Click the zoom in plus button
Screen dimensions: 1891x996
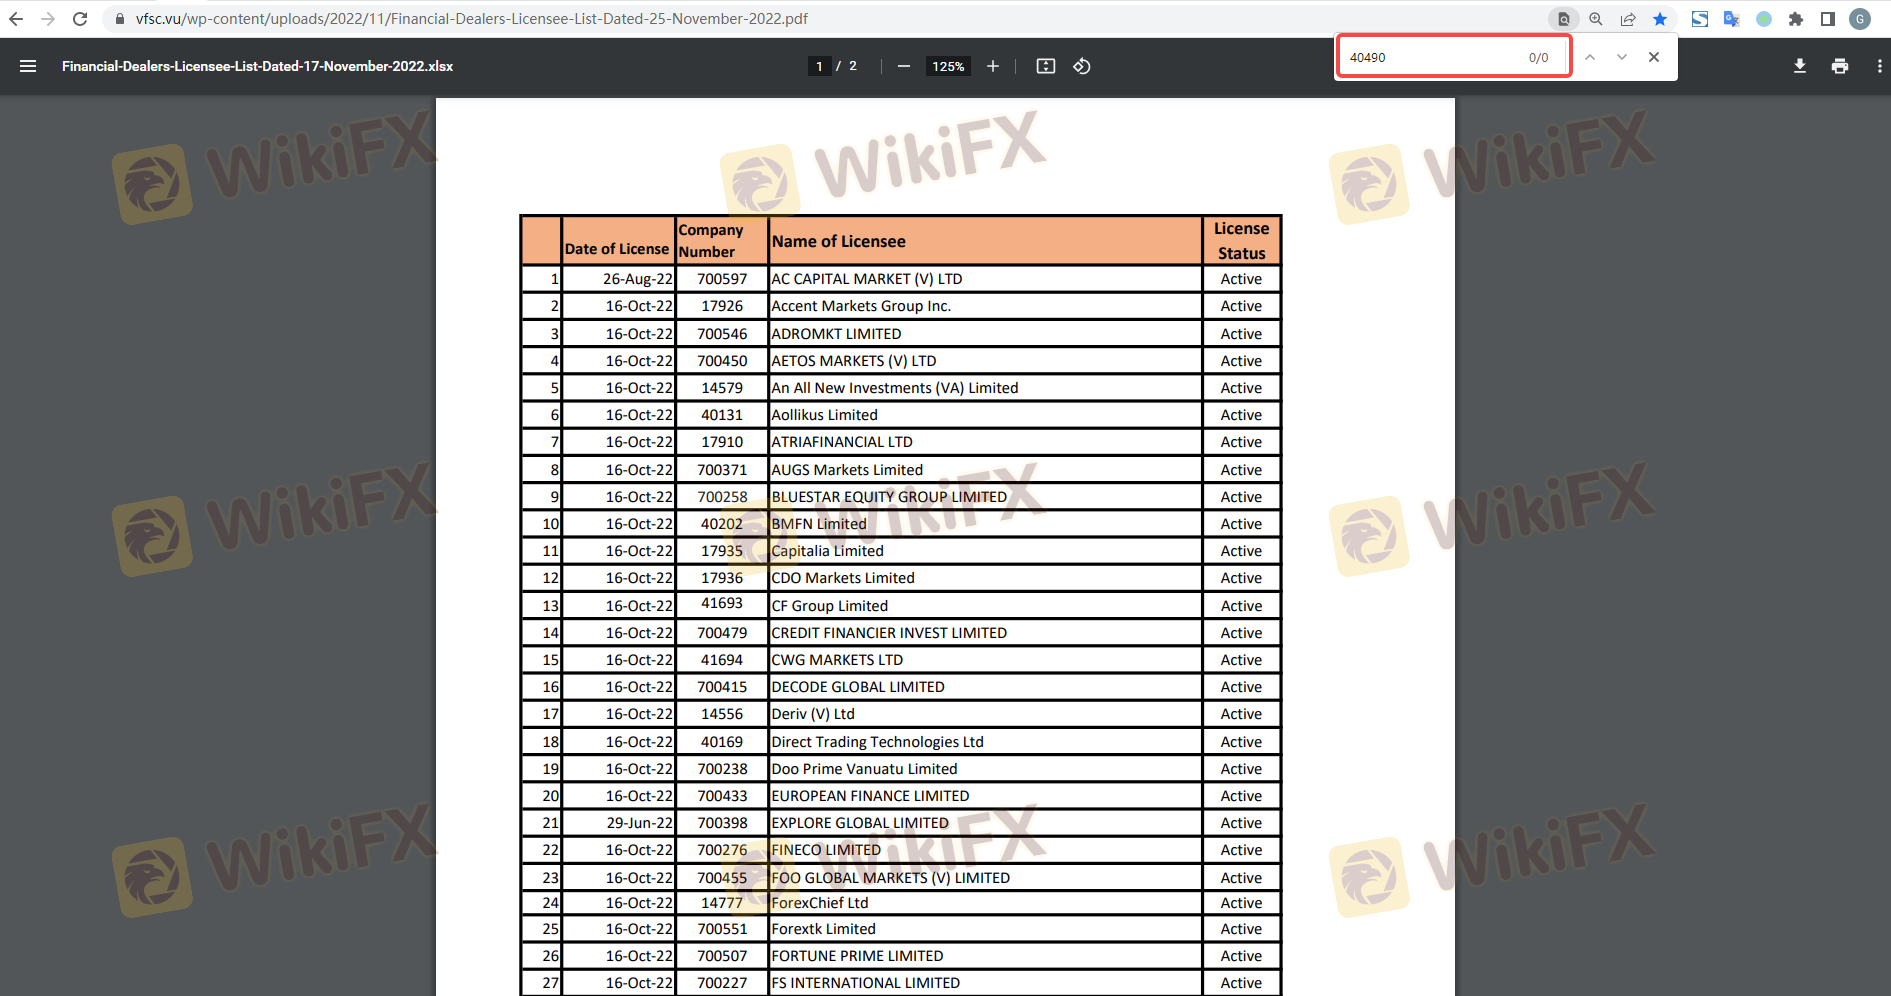coord(993,66)
